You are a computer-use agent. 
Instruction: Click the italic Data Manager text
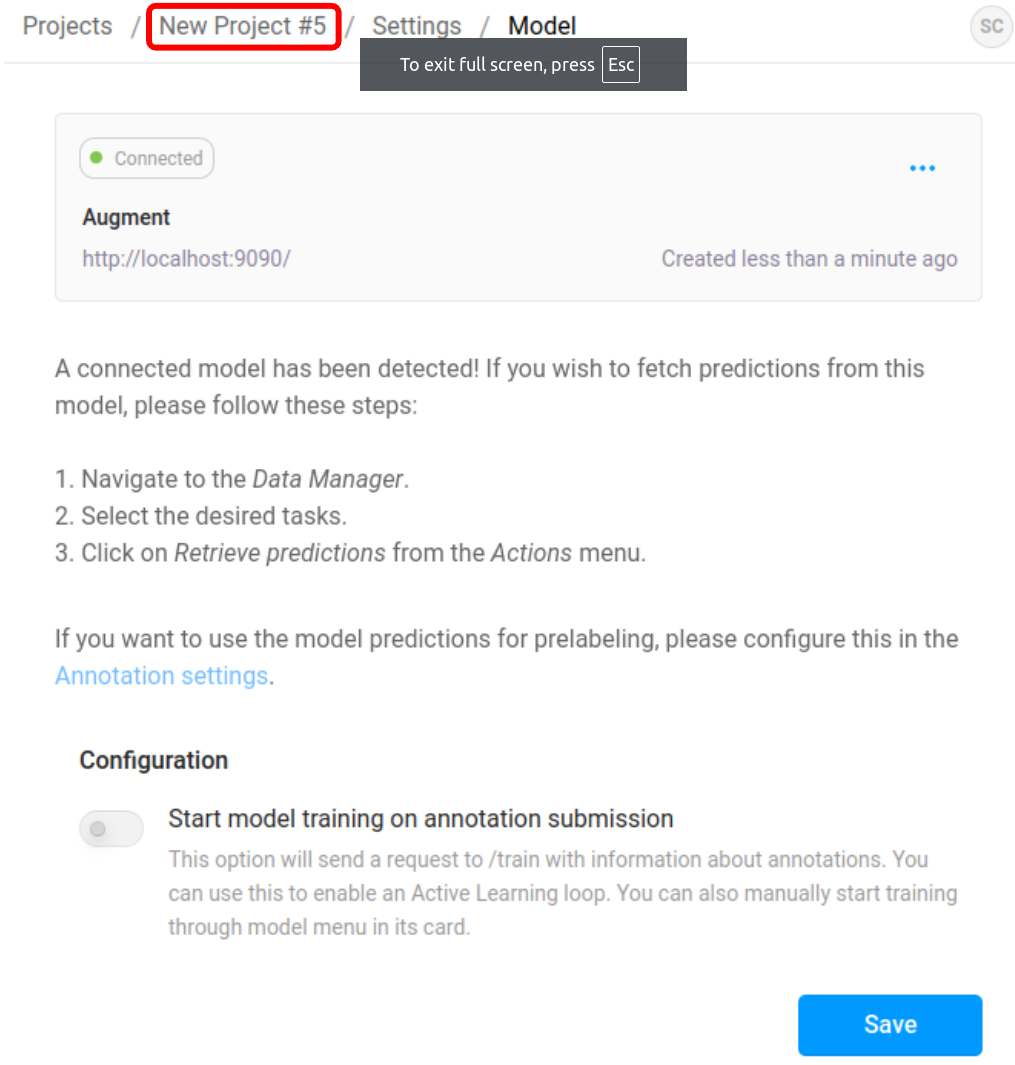coord(328,479)
